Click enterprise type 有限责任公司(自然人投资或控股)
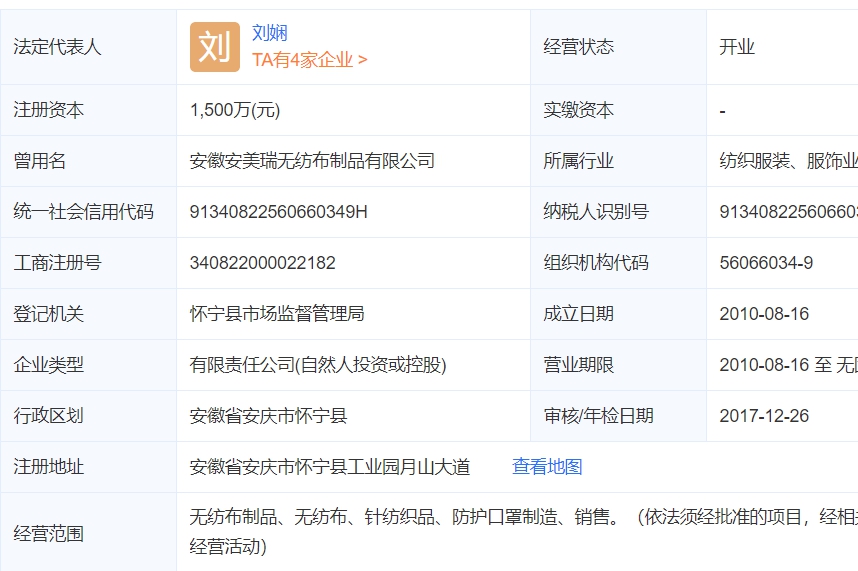Screen dimensions: 858x571 click(318, 365)
